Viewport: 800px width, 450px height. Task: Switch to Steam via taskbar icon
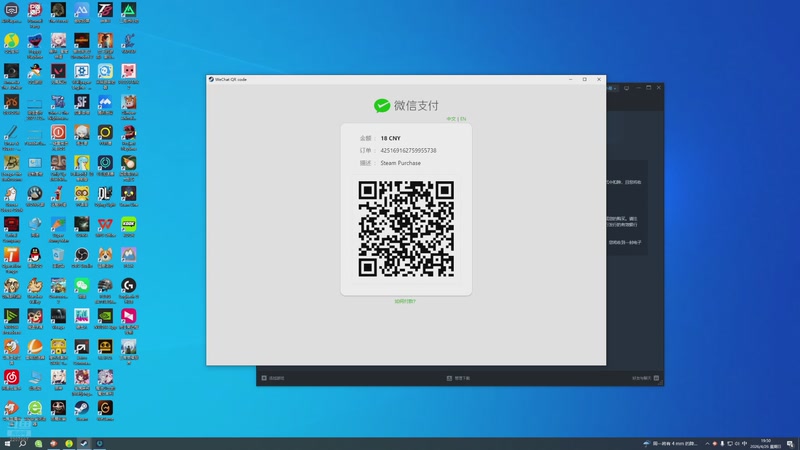(84, 444)
